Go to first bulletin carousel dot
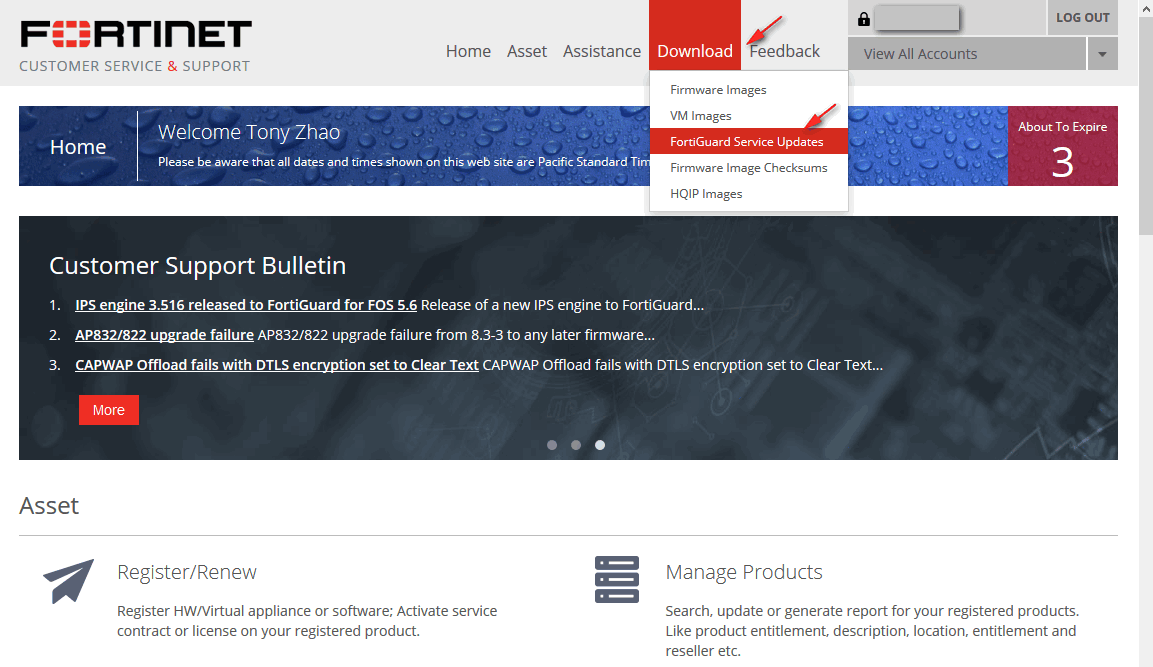1153x667 pixels. [x=552, y=445]
